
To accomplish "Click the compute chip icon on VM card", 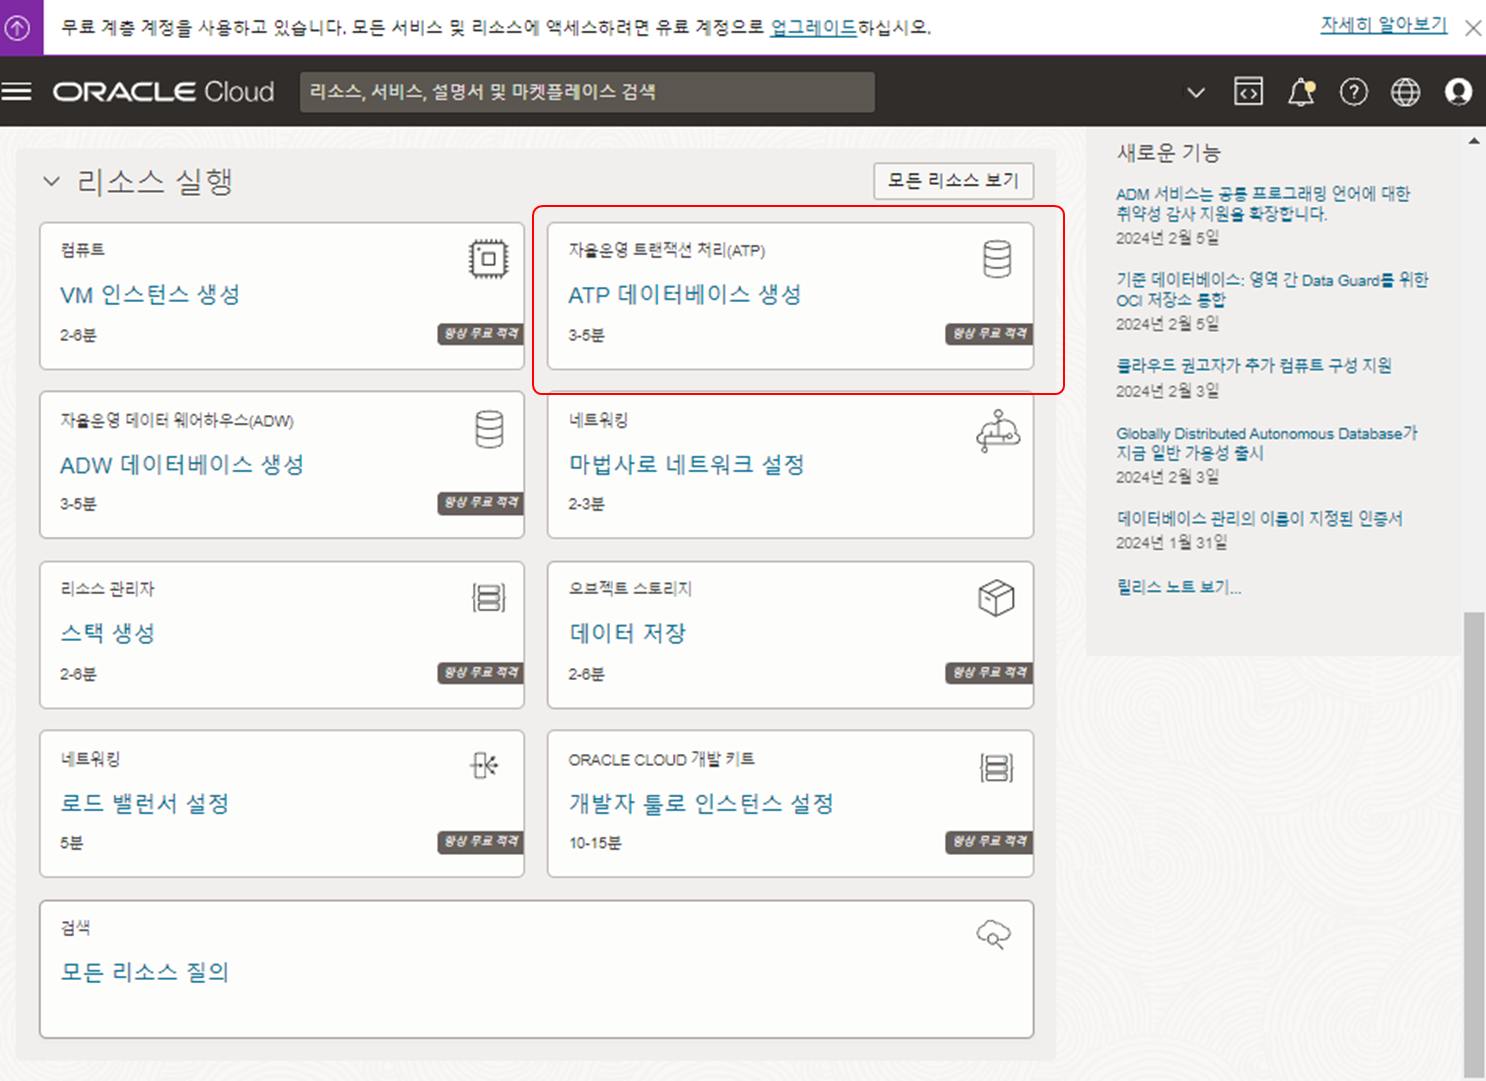I will click(488, 259).
